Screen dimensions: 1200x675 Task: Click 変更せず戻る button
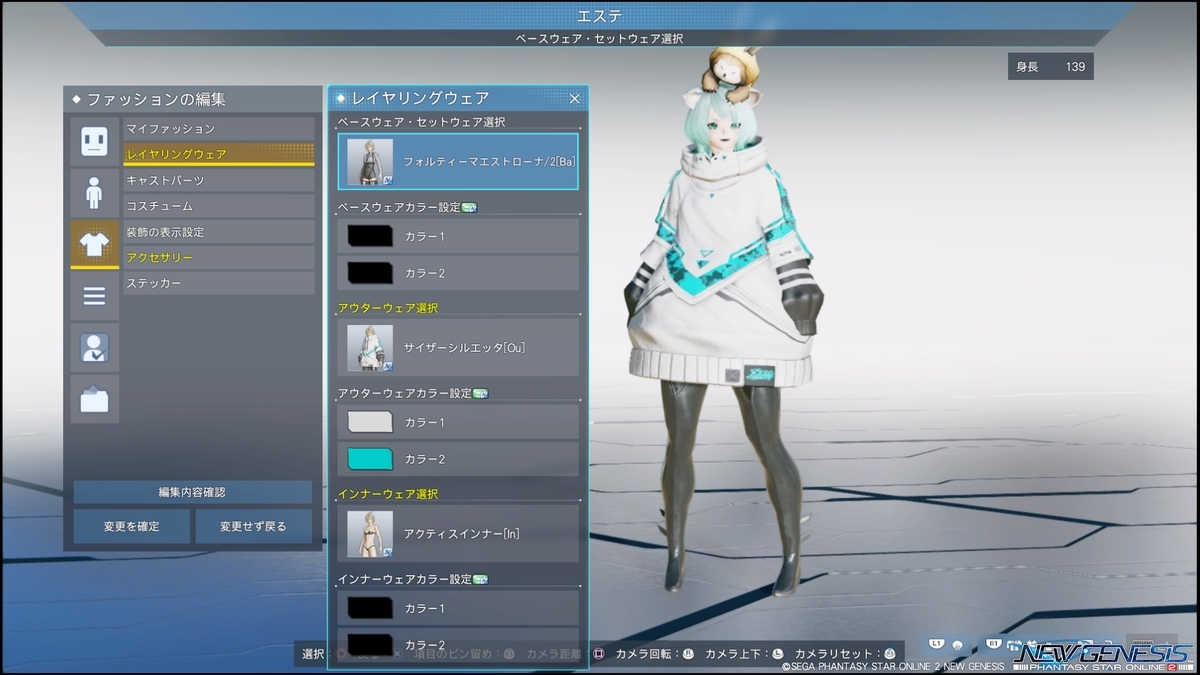254,526
